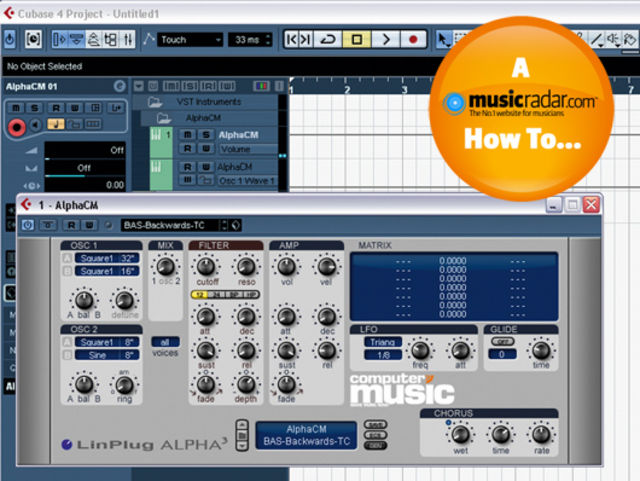The width and height of the screenshot is (640, 481).
Task: Open the Osc 1 Wave 1 parameter dropdown
Action: [248, 180]
